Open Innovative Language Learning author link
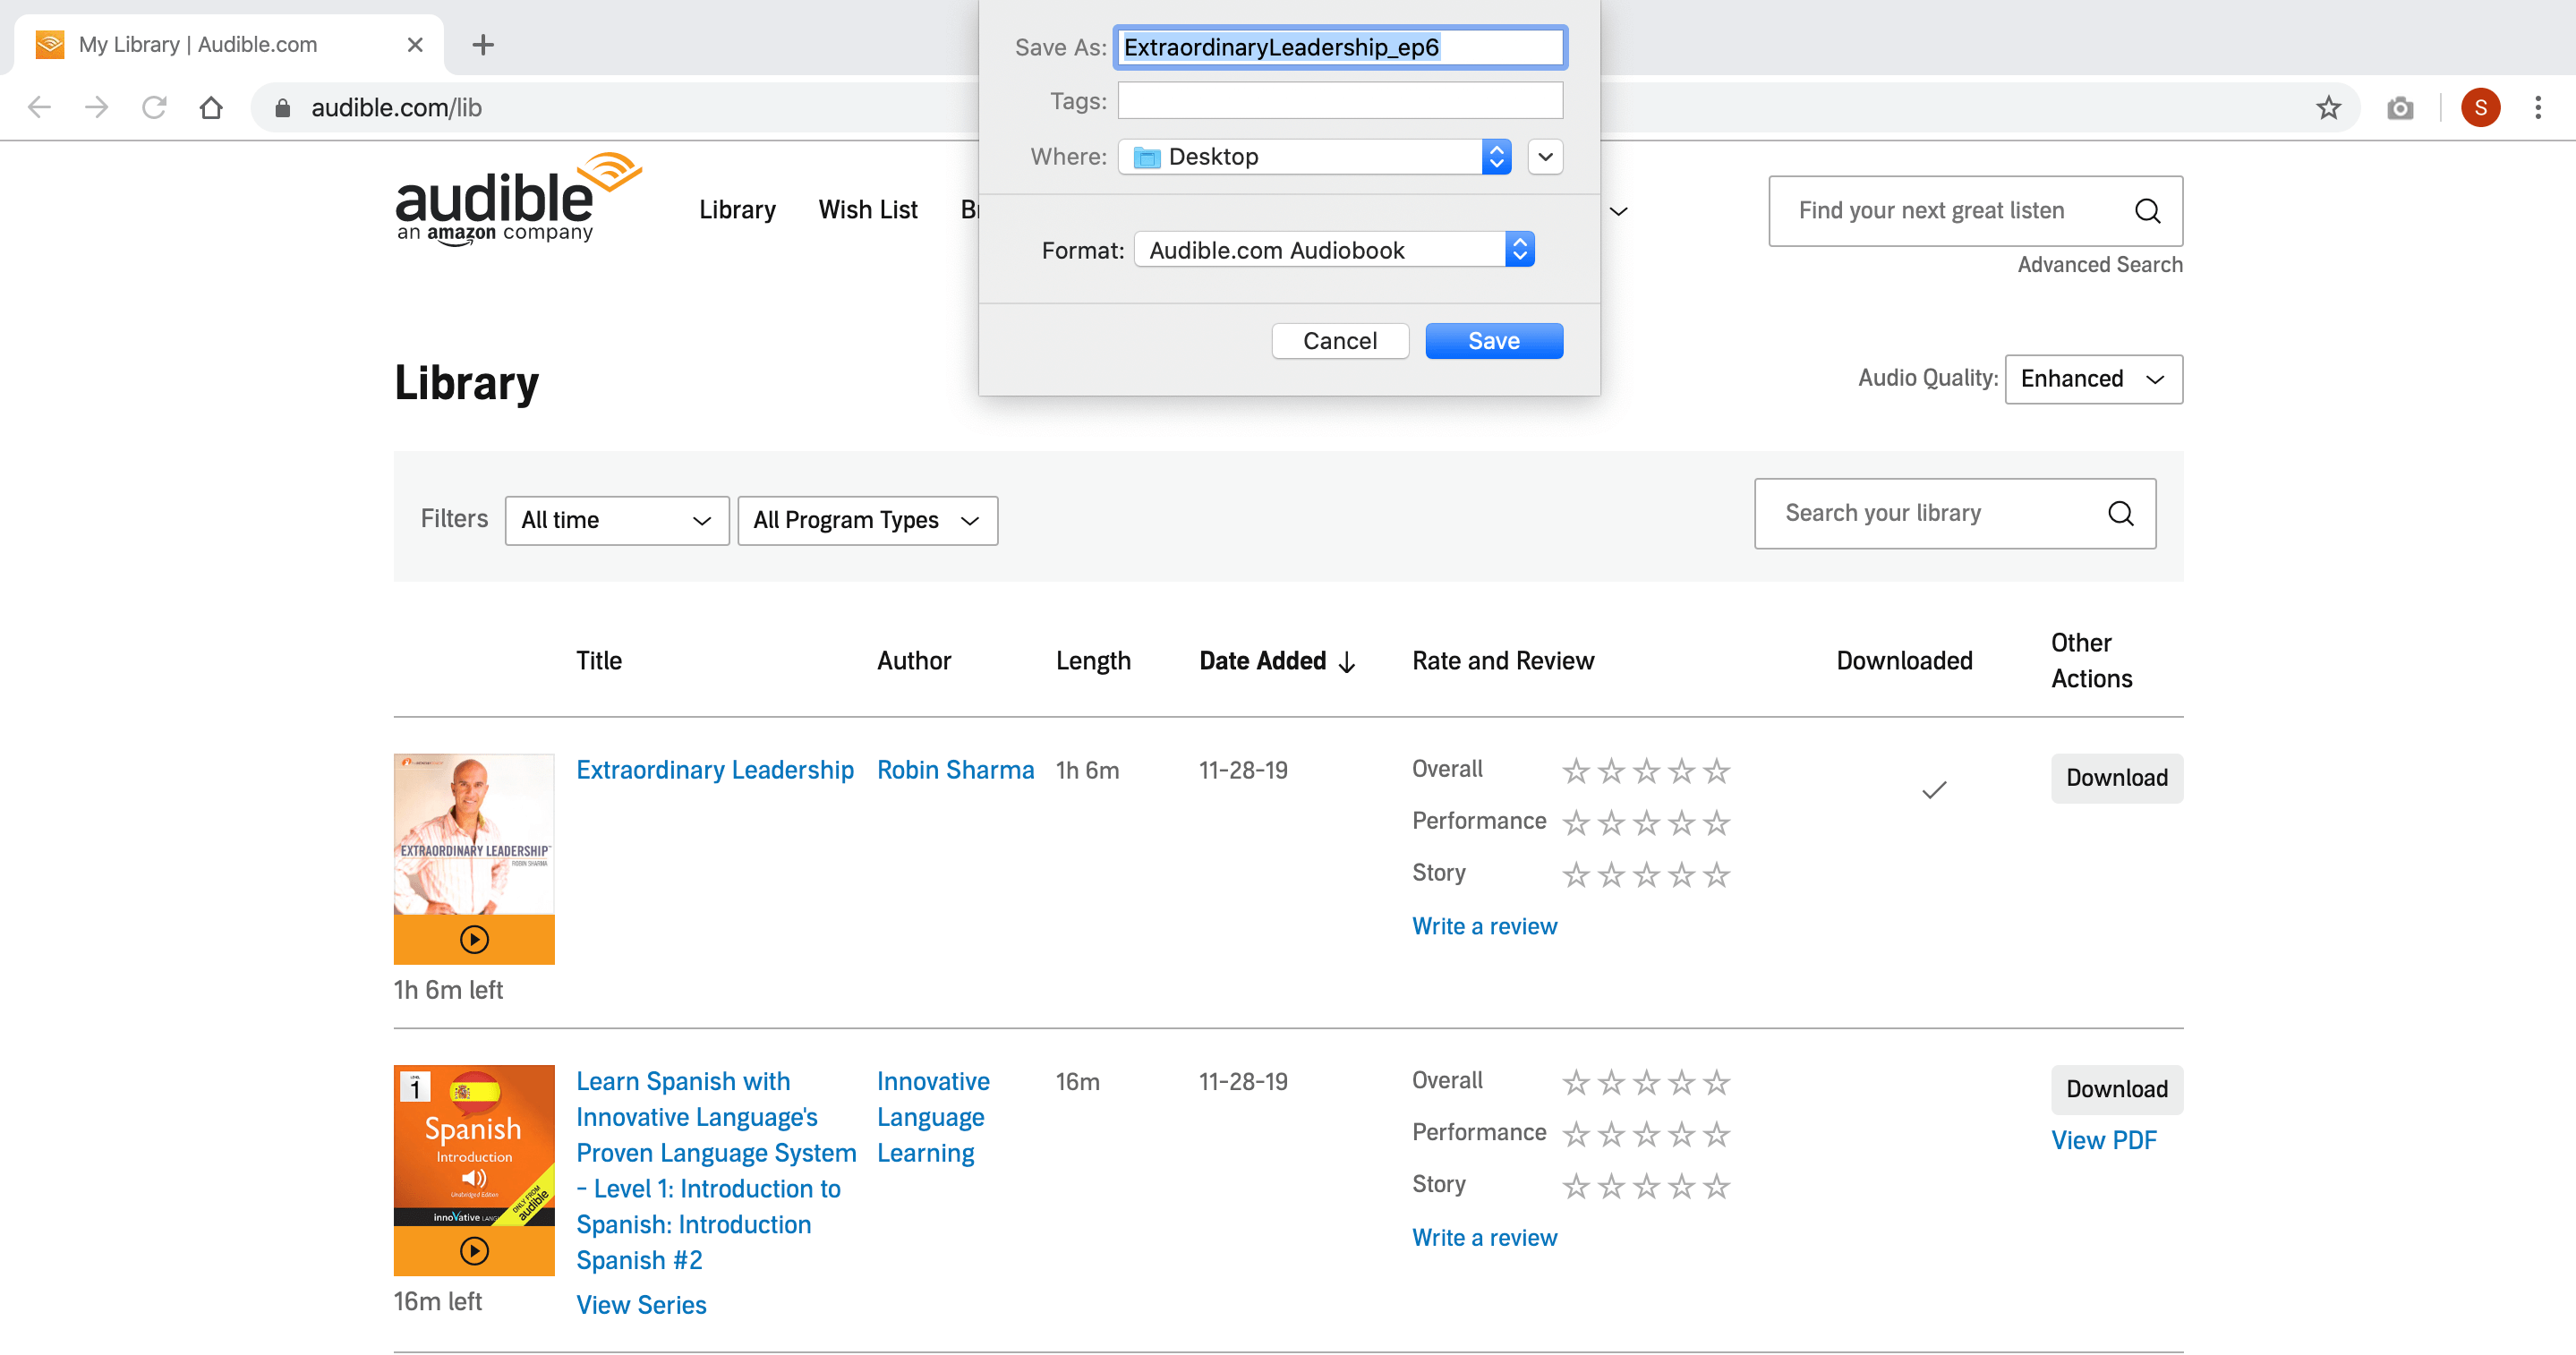The height and width of the screenshot is (1355, 2576). click(933, 1117)
